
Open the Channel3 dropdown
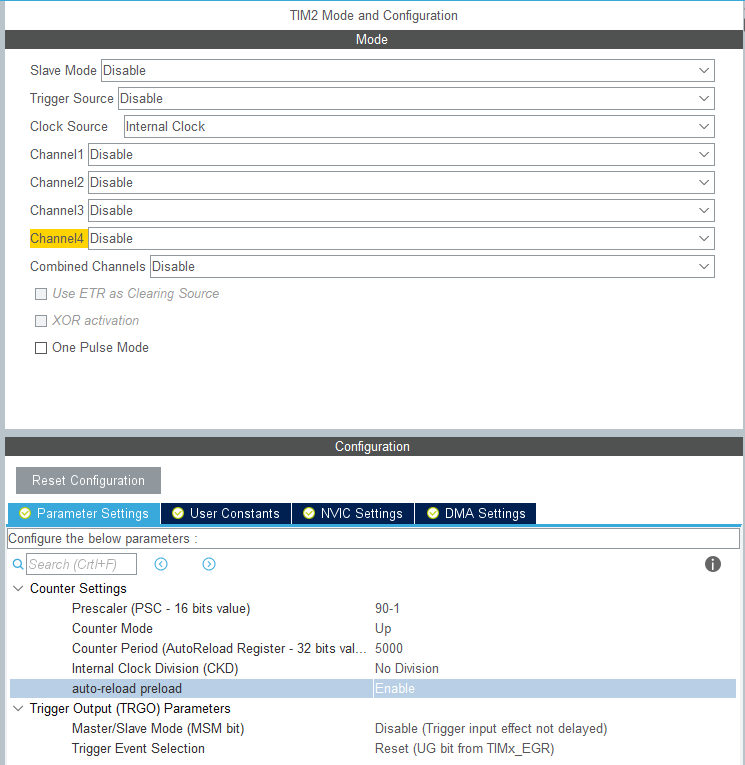401,211
